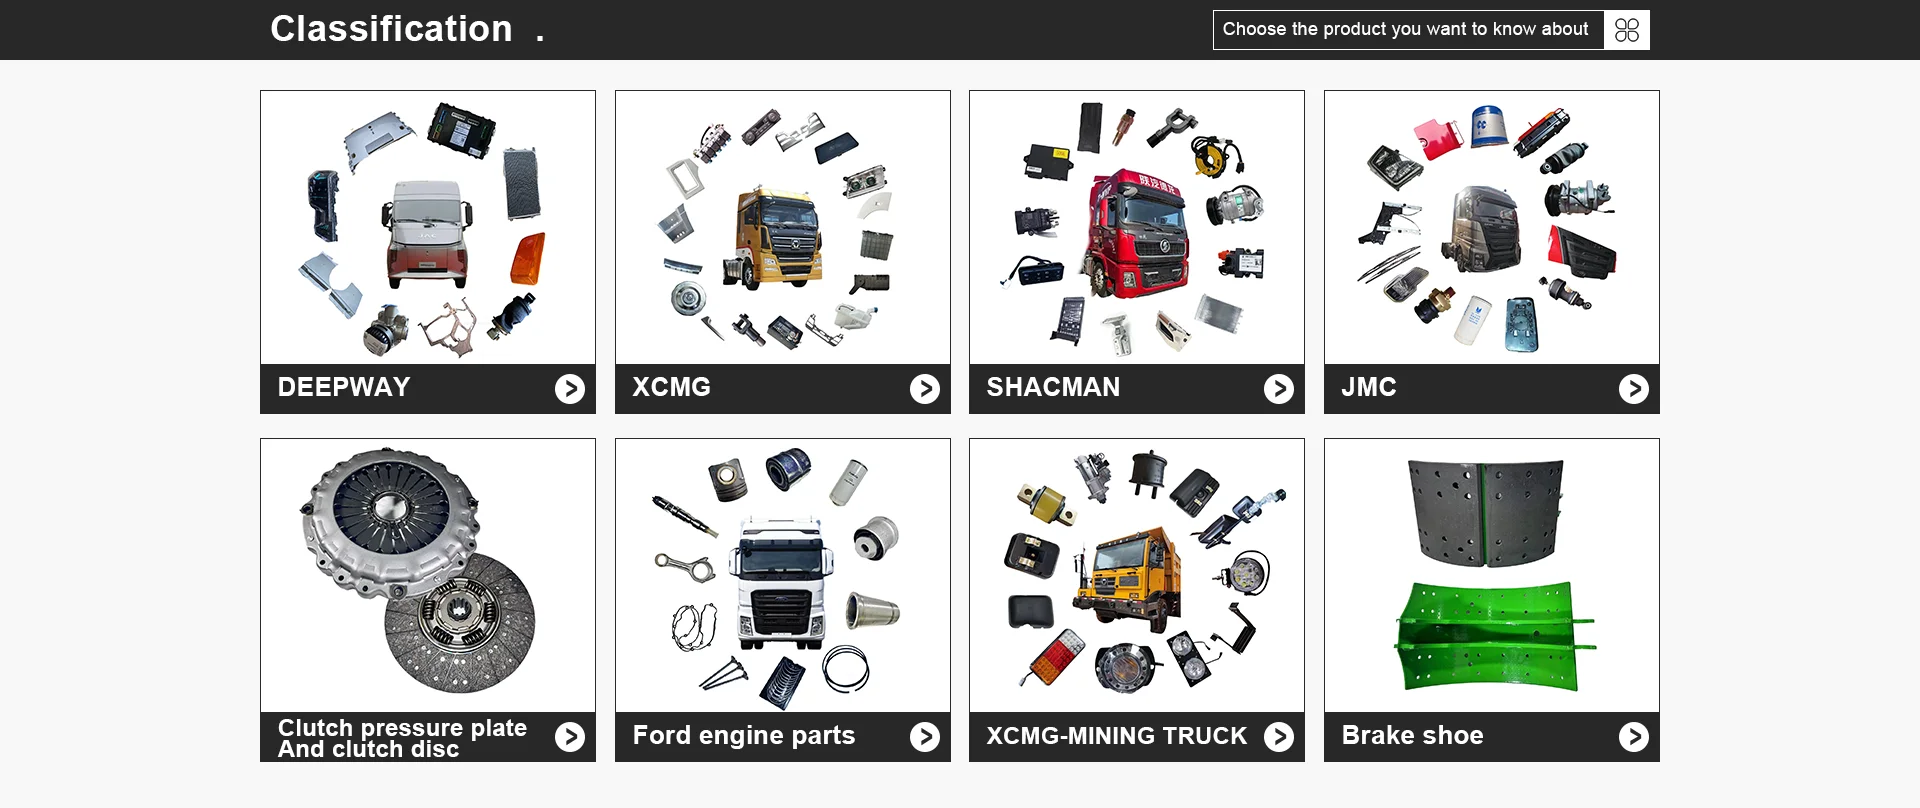Open the red SHACMAN truck parts image
This screenshot has width=1920, height=808.
tap(1137, 228)
